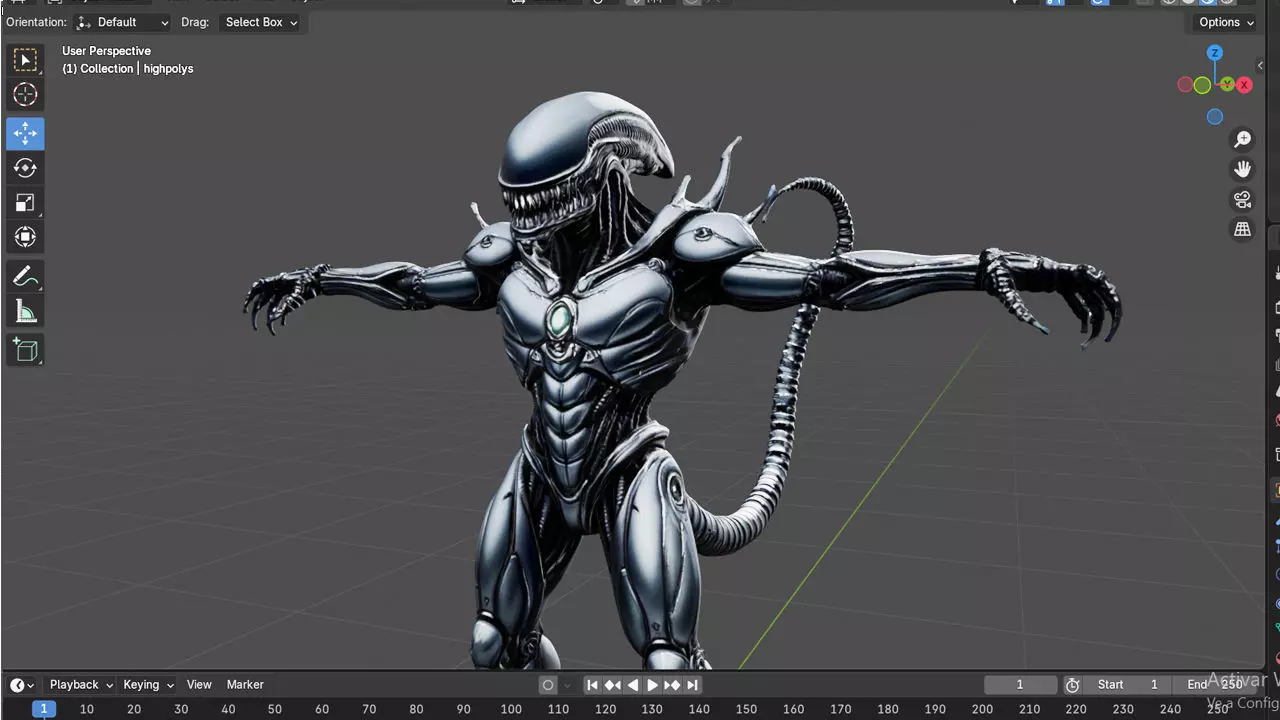The width and height of the screenshot is (1280, 720).
Task: Open the auto keyframe settings dropdown
Action: pos(567,685)
